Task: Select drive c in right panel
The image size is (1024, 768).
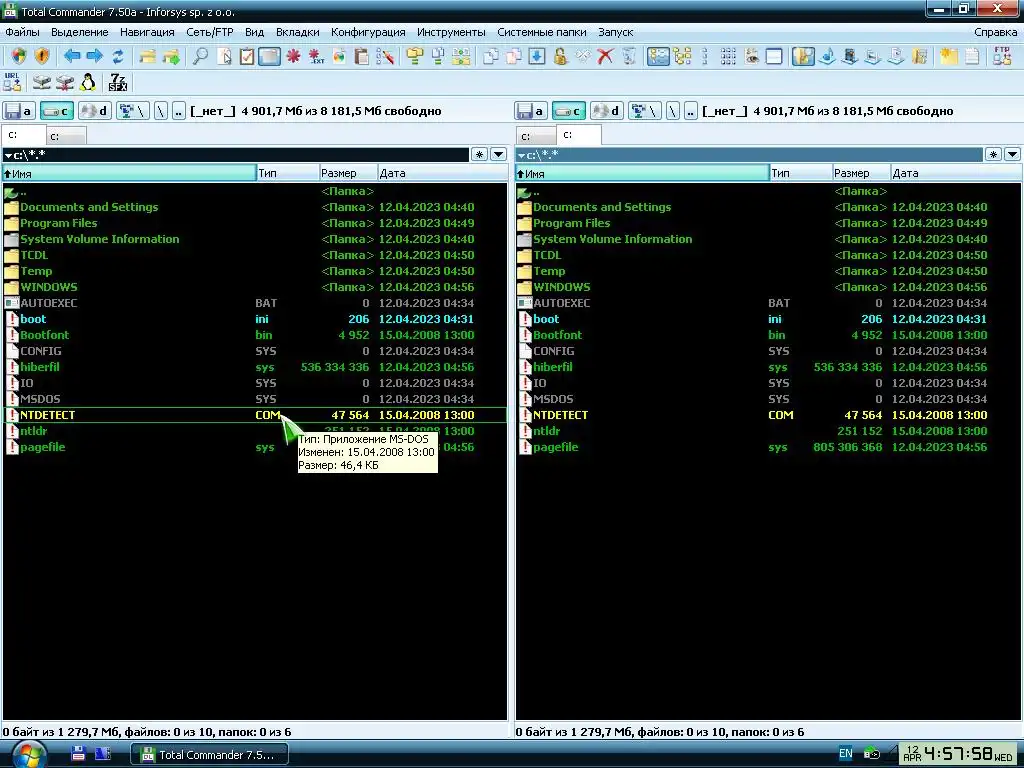Action: point(568,111)
